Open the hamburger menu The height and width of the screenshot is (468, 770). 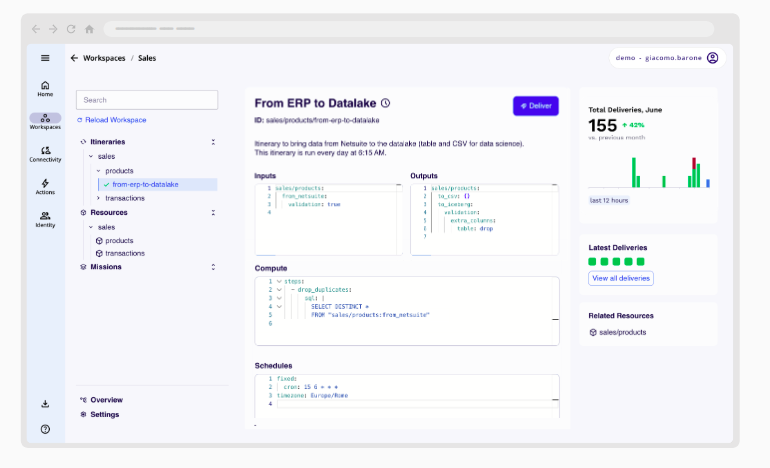pyautogui.click(x=45, y=58)
